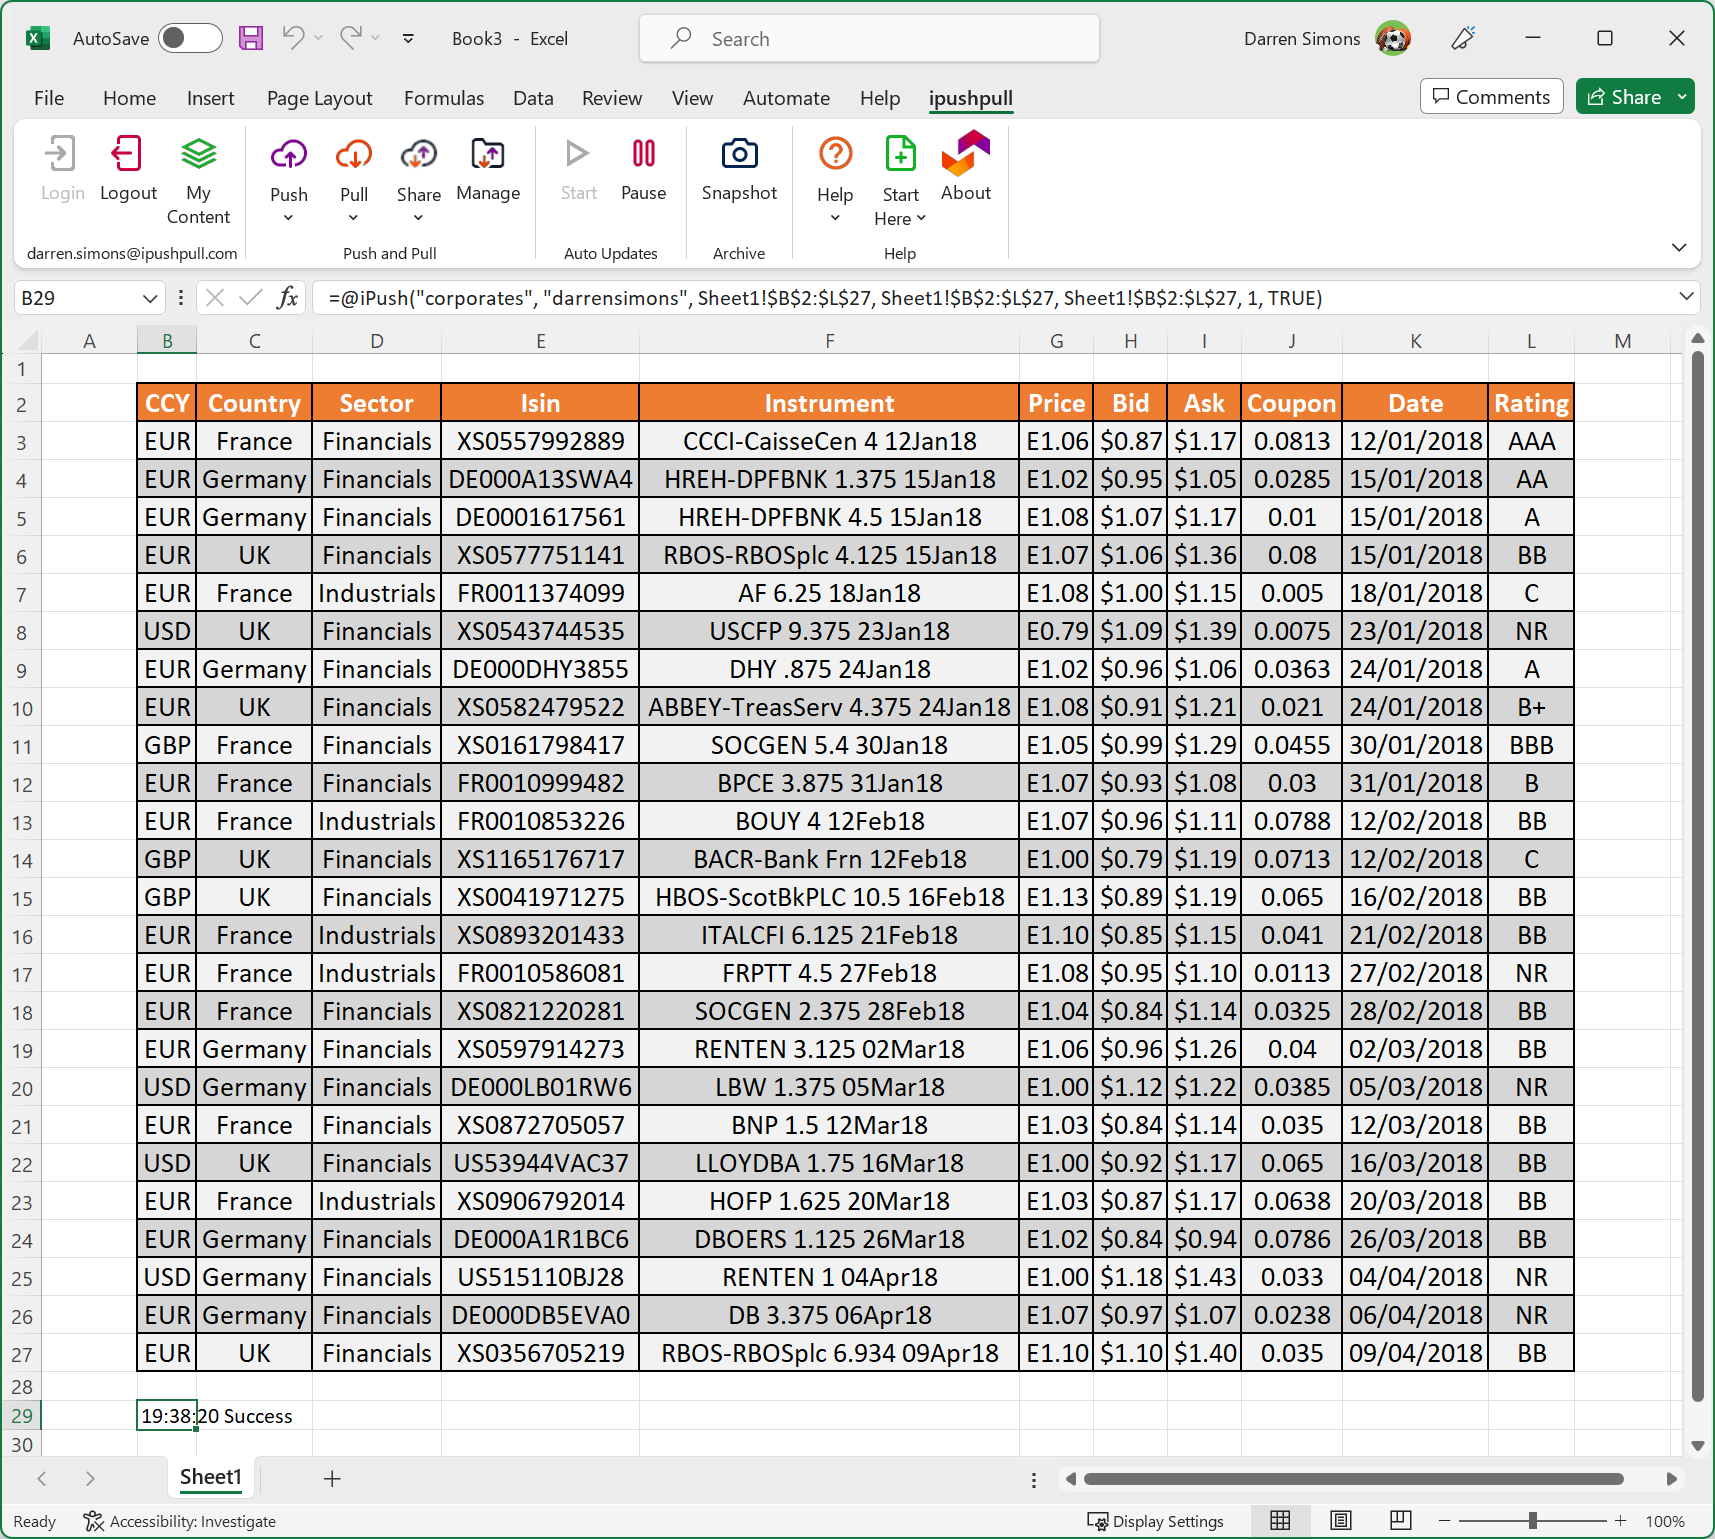Select the Sheet1 tab

210,1477
